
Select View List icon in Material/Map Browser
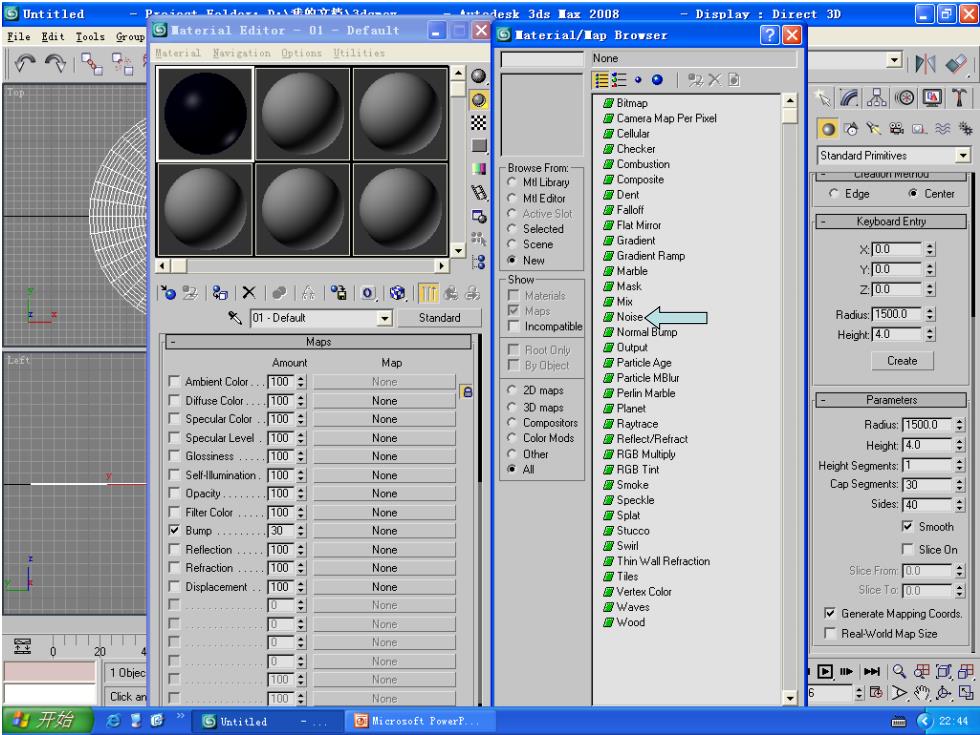[x=601, y=80]
